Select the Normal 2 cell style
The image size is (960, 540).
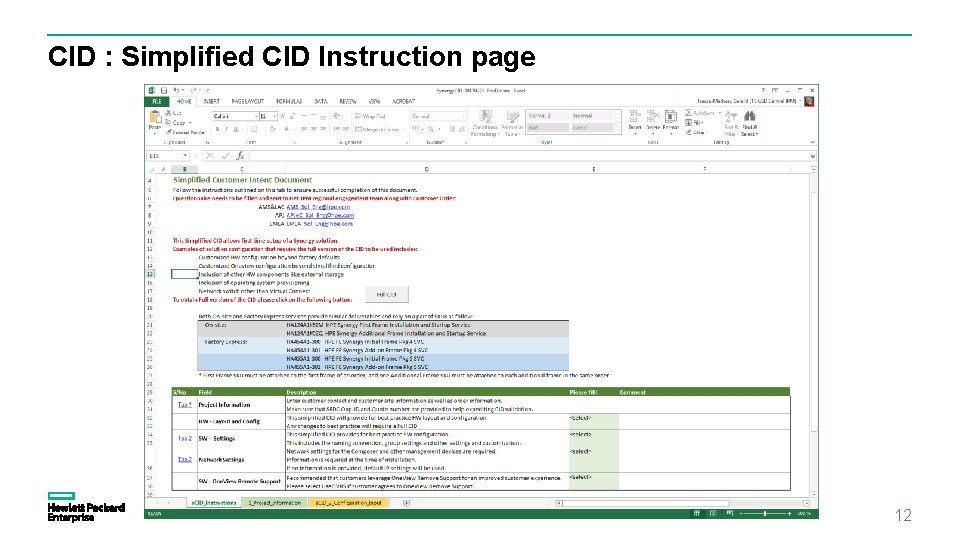(x=547, y=116)
